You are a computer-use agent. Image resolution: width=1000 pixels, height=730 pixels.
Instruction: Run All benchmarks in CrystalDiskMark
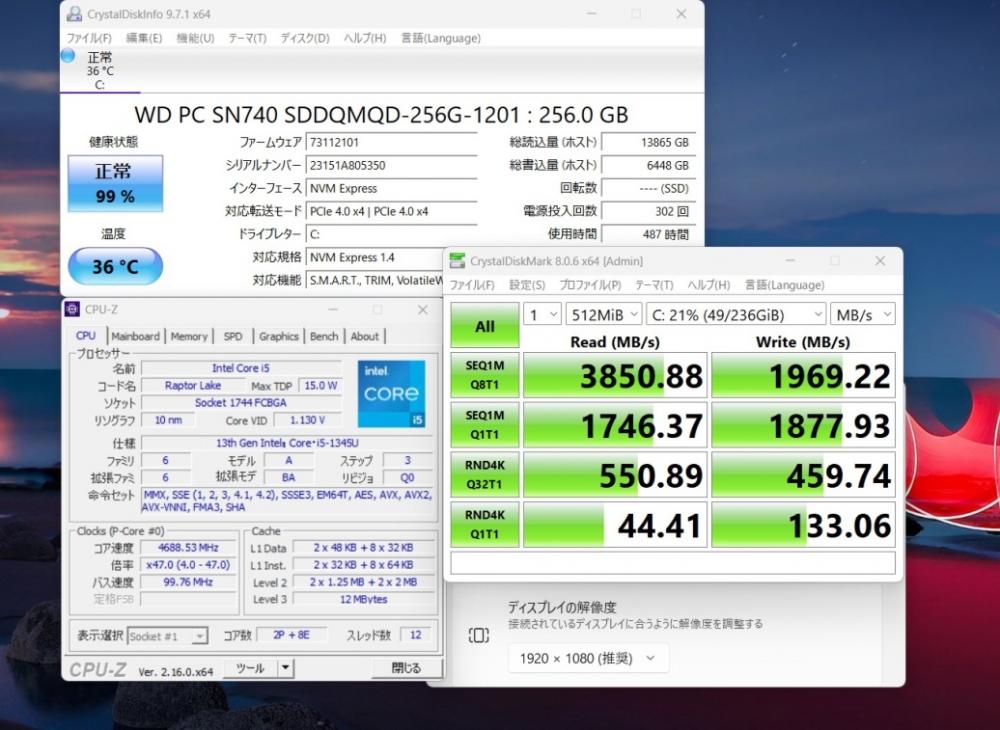coord(485,326)
